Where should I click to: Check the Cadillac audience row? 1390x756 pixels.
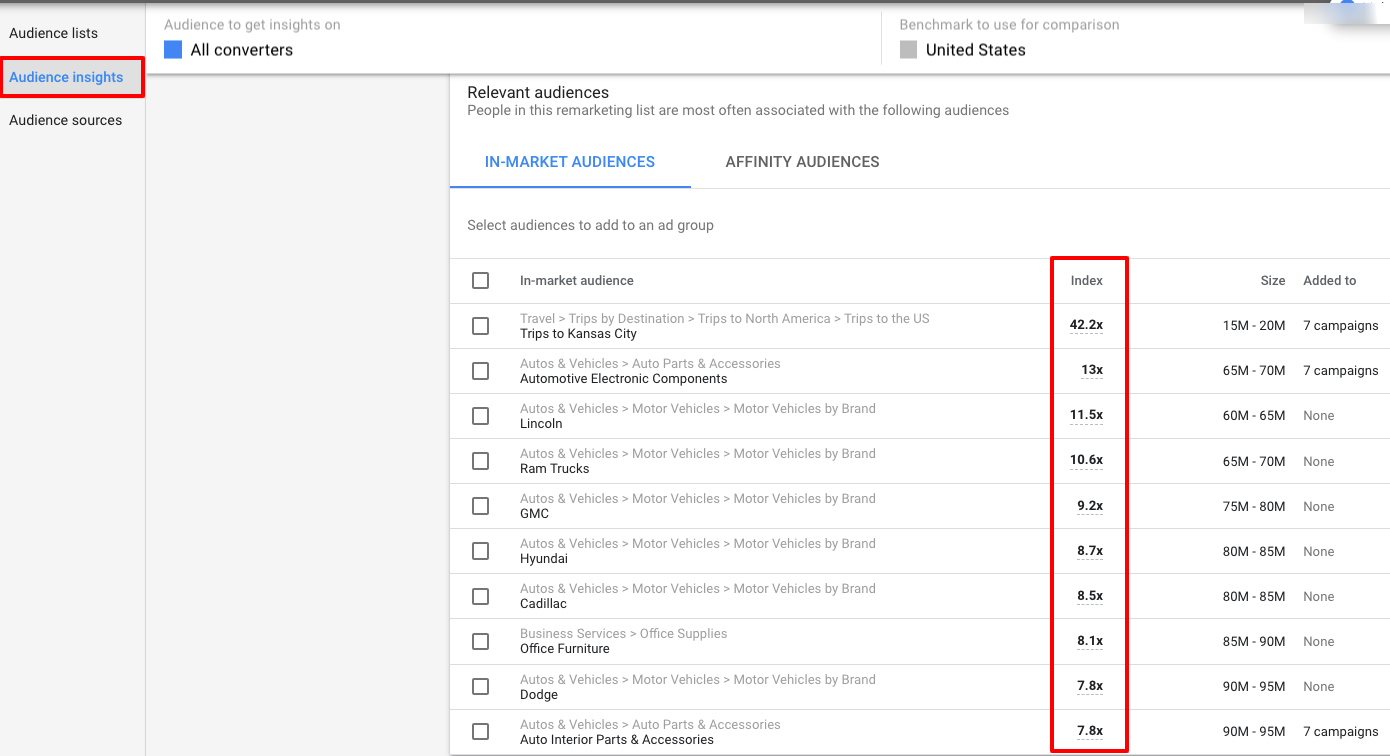click(481, 596)
